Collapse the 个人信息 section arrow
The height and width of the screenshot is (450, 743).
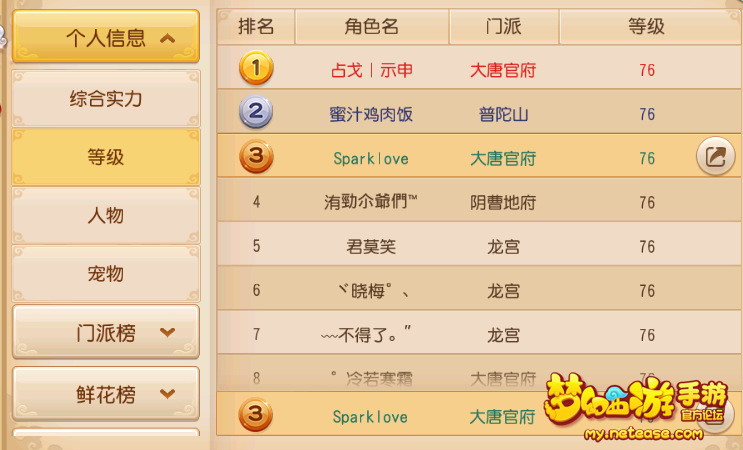(168, 38)
